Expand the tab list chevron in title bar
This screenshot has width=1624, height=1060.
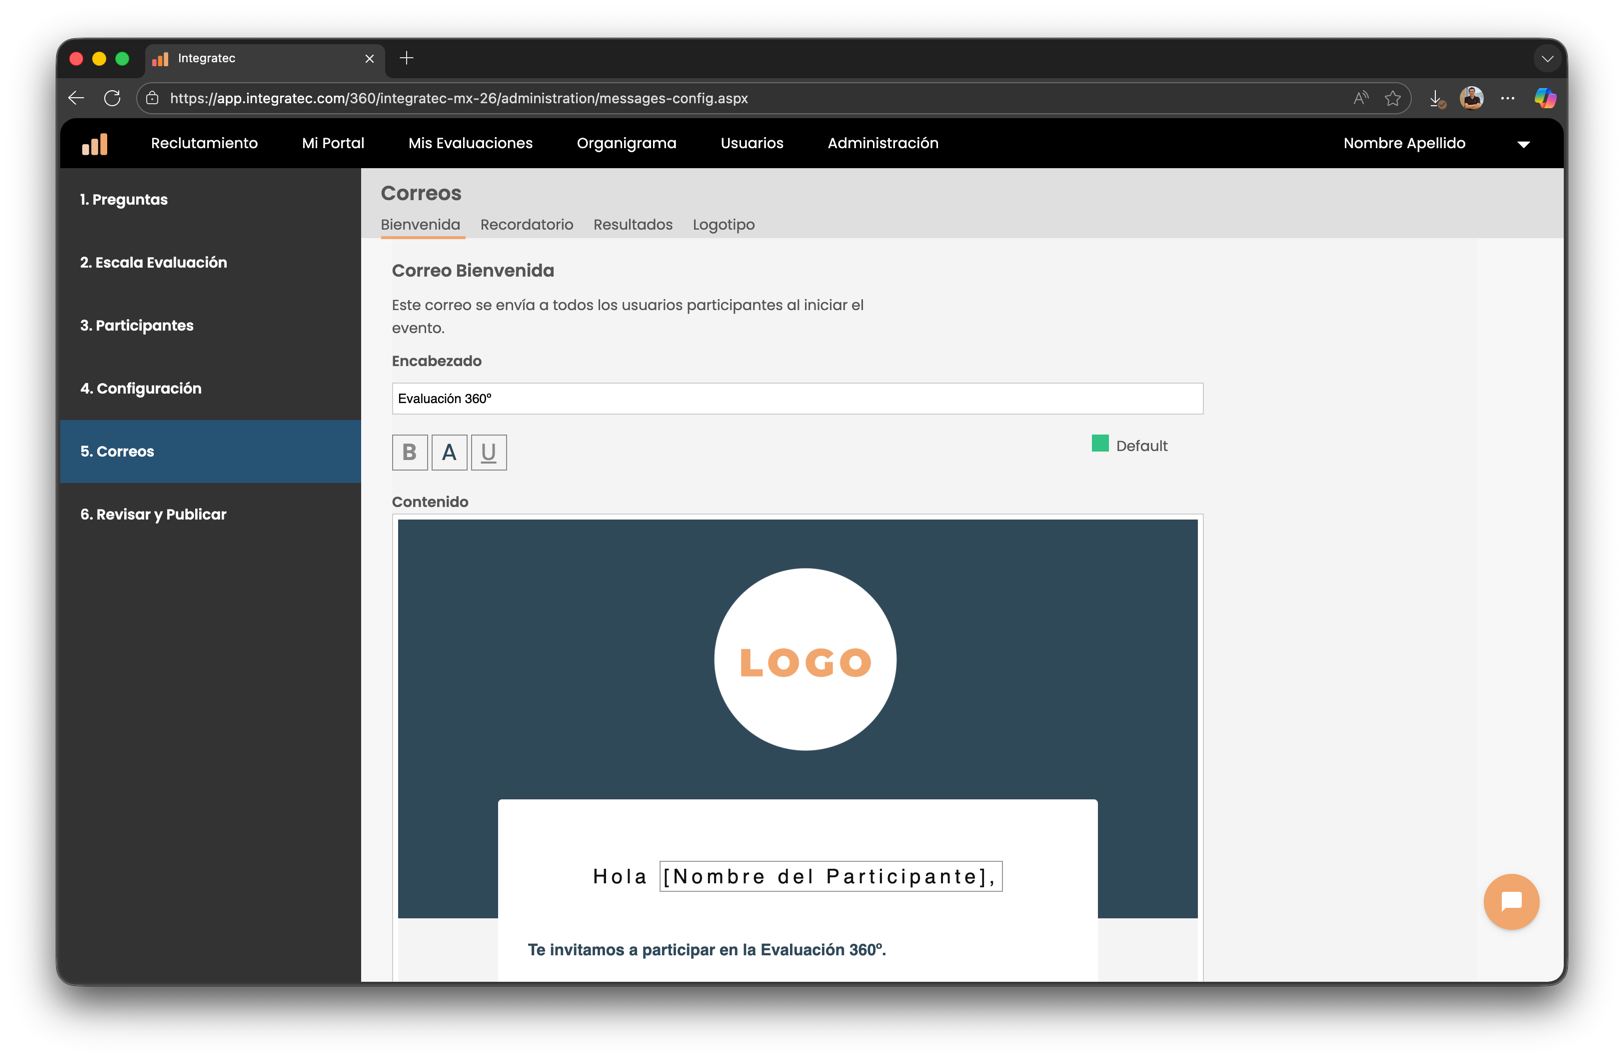(1547, 59)
